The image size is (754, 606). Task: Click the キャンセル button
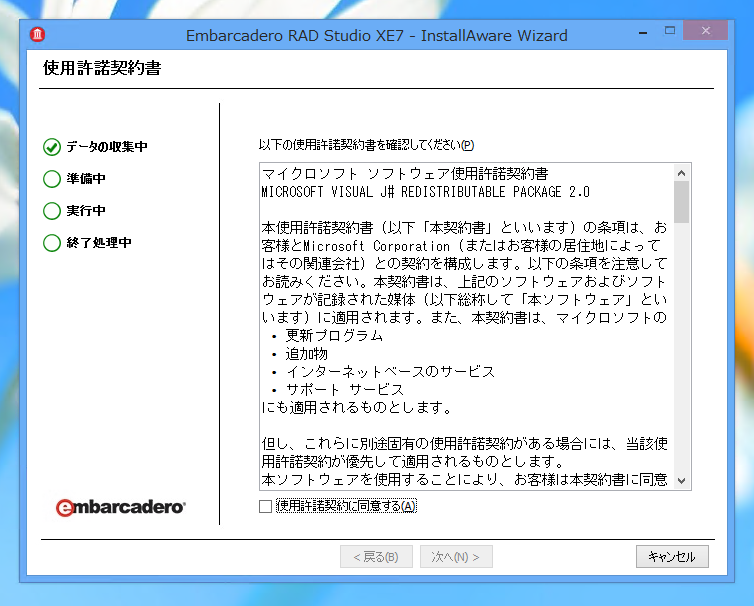[672, 556]
